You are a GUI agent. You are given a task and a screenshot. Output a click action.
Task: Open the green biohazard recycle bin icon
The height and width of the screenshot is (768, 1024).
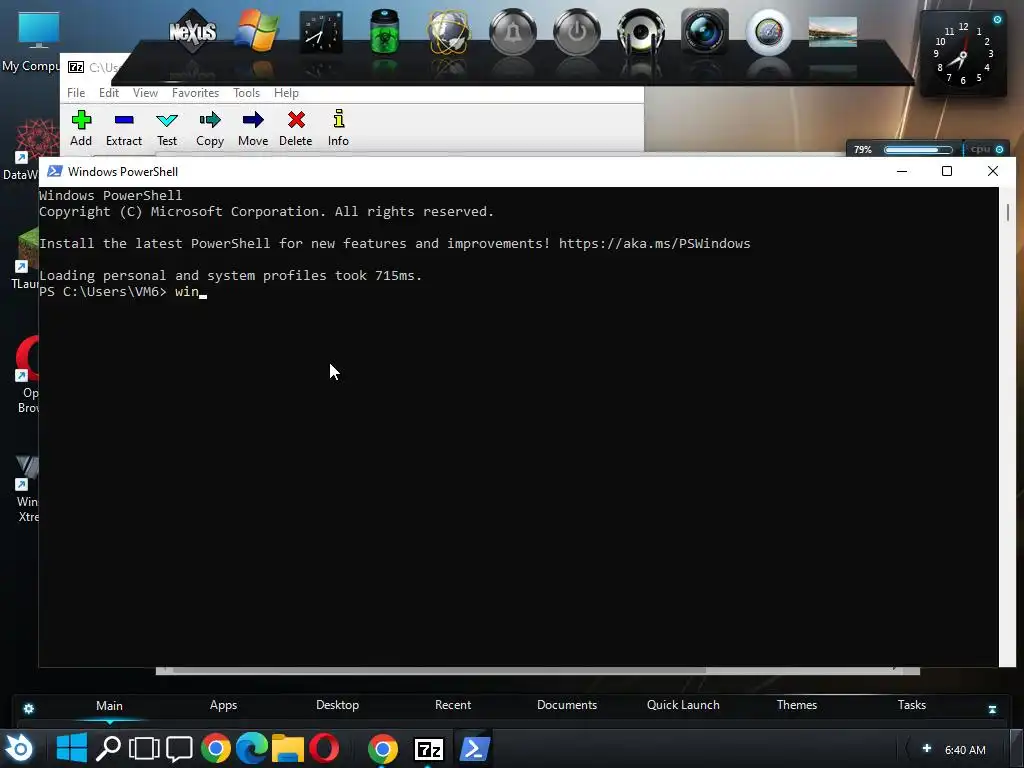coord(385,31)
